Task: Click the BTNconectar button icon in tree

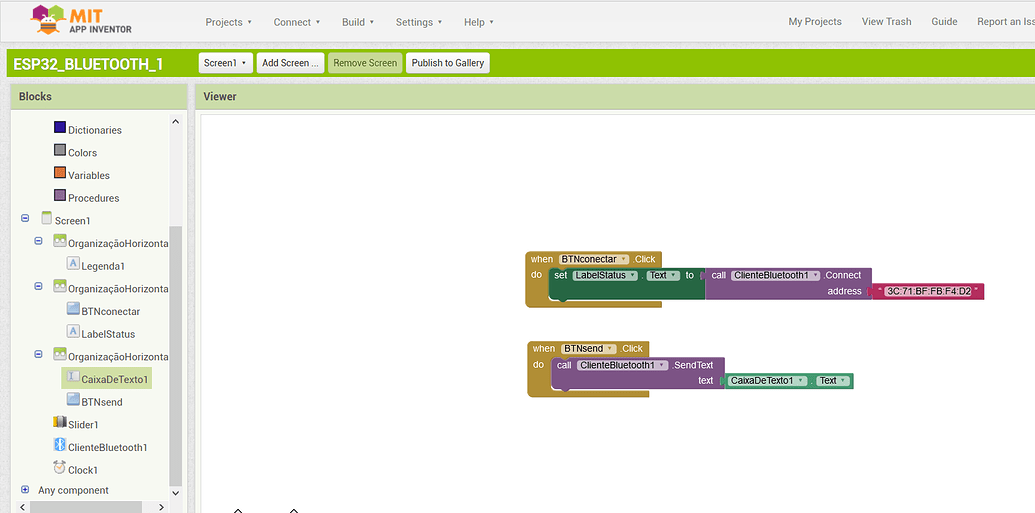Action: (73, 310)
